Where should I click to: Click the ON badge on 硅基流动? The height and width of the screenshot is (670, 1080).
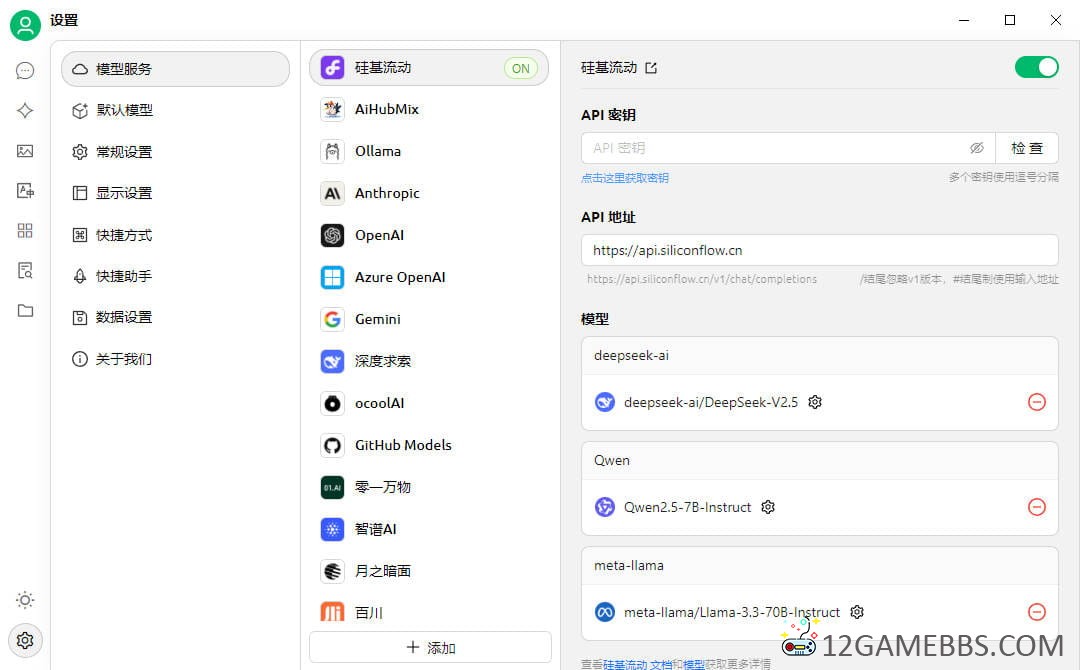[x=521, y=68]
